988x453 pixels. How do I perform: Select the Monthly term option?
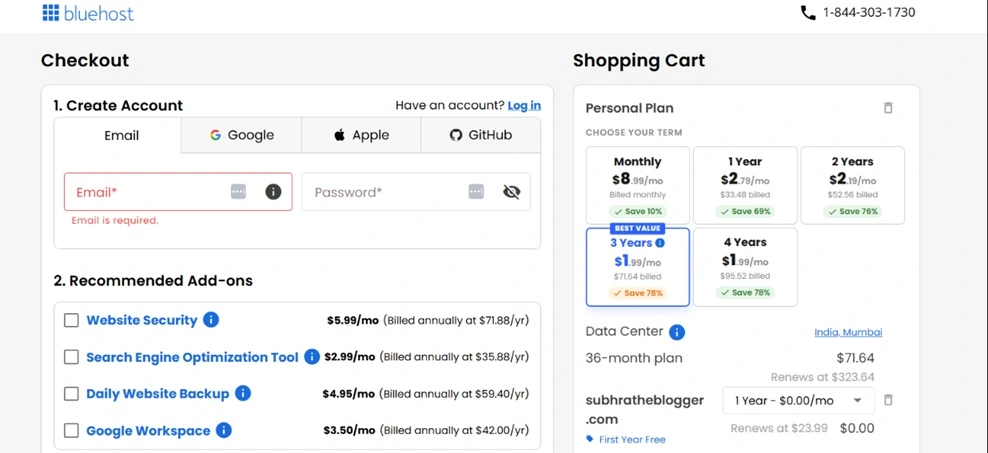click(638, 185)
